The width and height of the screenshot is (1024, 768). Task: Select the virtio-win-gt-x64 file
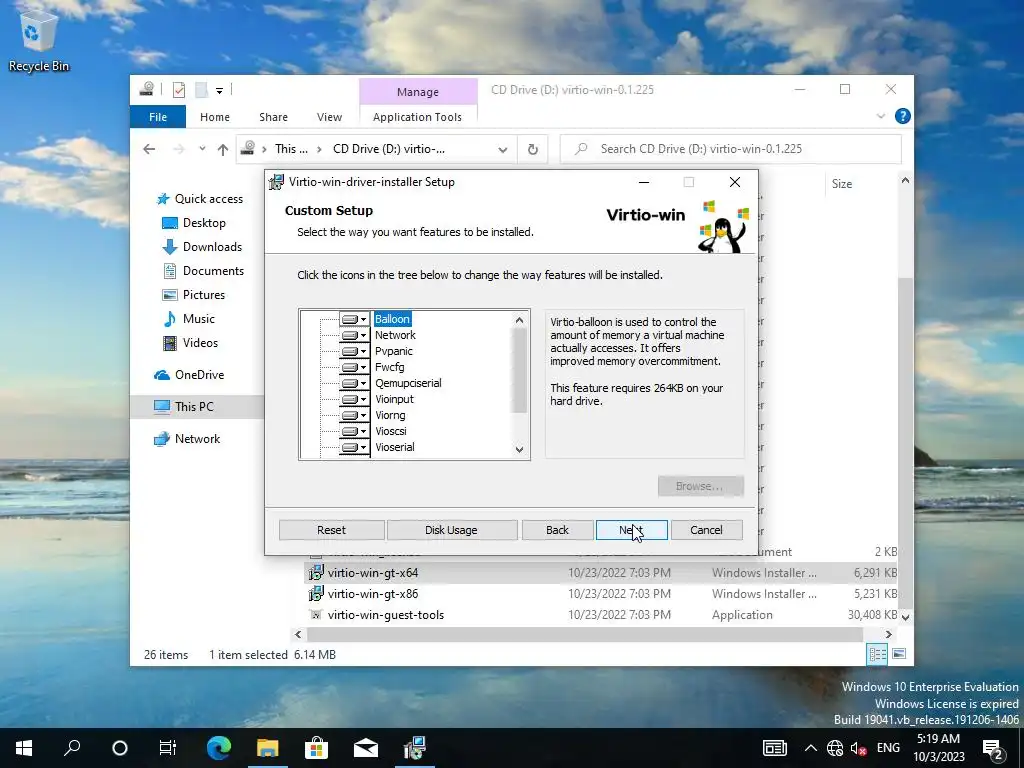(x=373, y=573)
